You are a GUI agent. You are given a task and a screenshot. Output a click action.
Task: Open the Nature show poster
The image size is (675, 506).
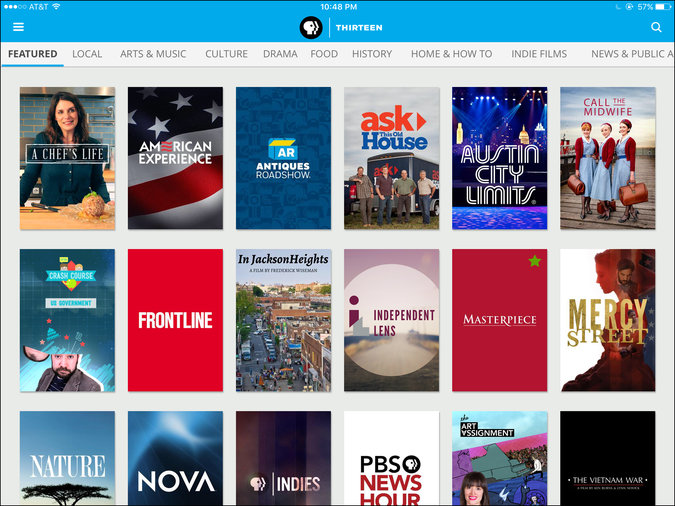click(67, 458)
